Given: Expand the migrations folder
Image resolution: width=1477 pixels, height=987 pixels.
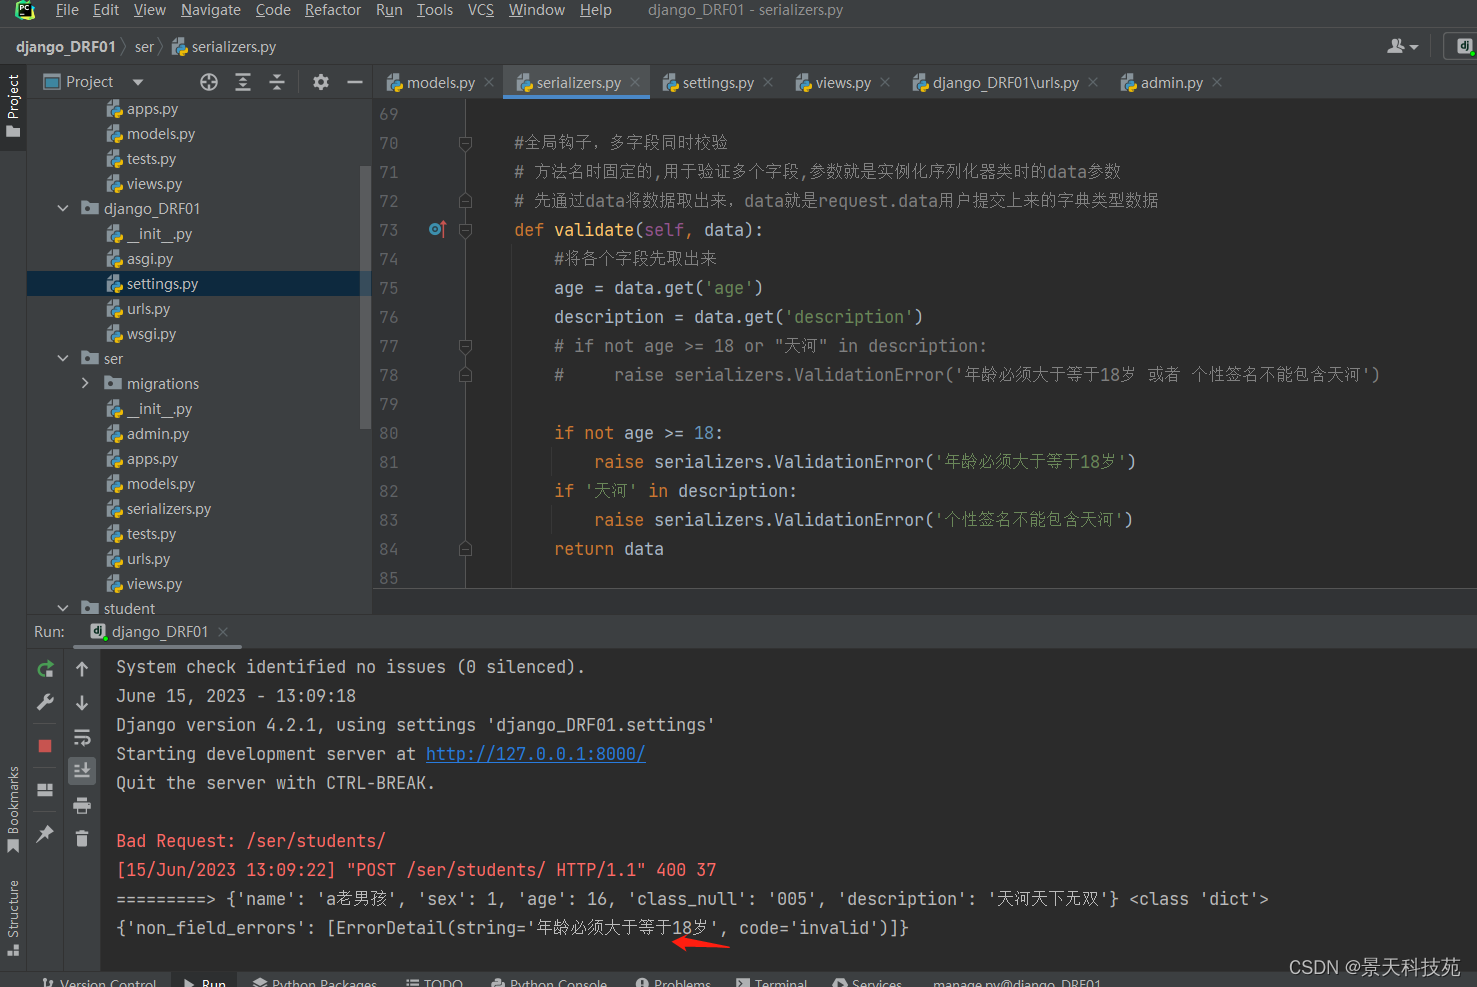Looking at the screenshot, I should point(85,383).
